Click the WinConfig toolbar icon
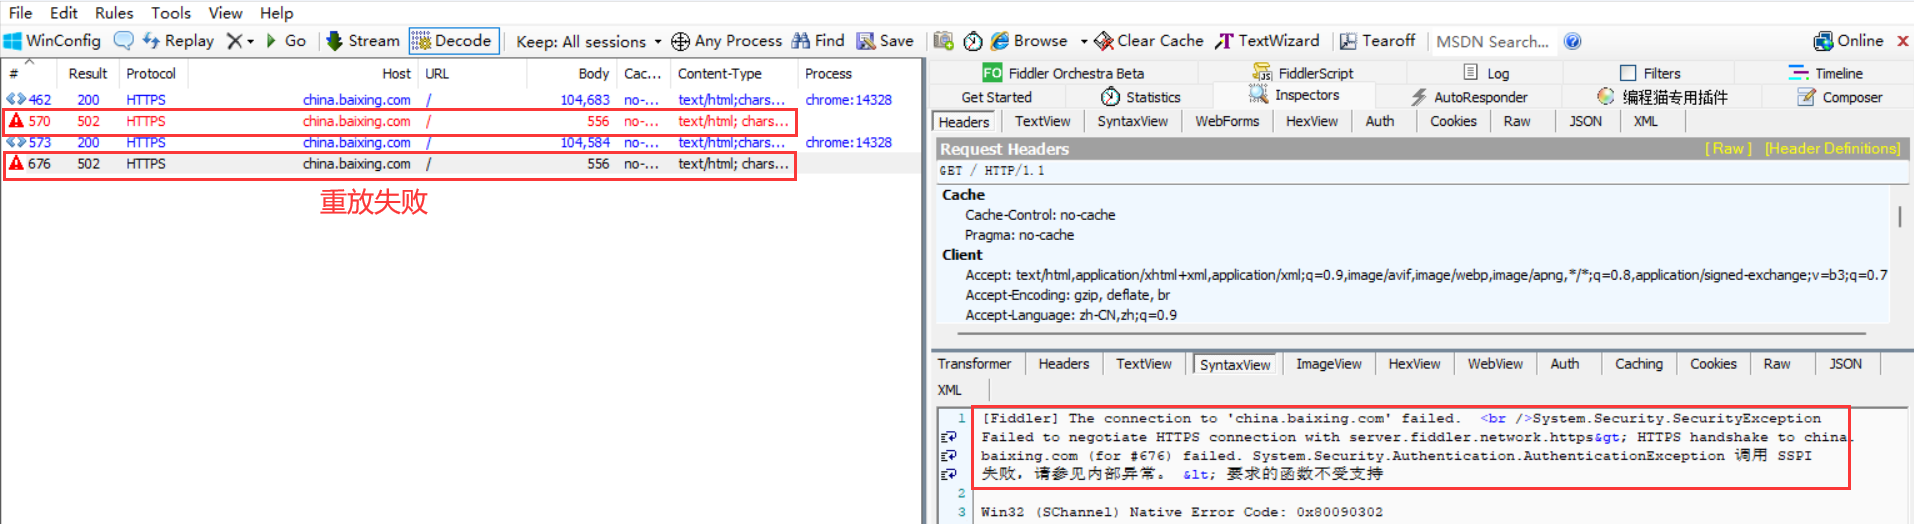 point(14,41)
